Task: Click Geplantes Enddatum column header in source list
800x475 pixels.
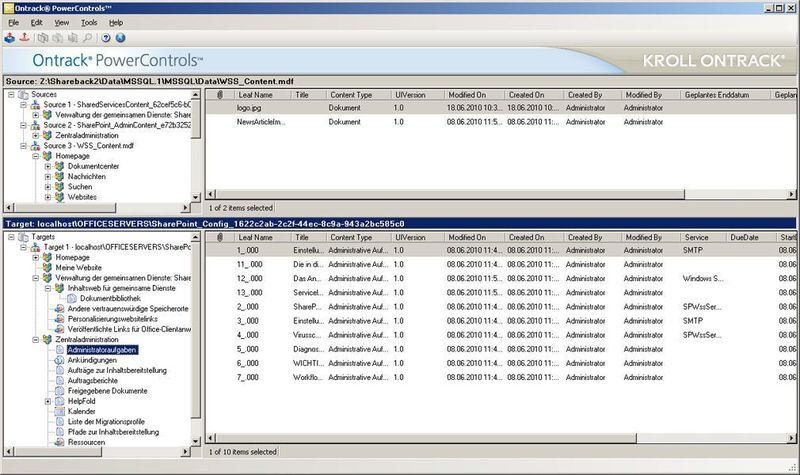Action: (x=724, y=95)
